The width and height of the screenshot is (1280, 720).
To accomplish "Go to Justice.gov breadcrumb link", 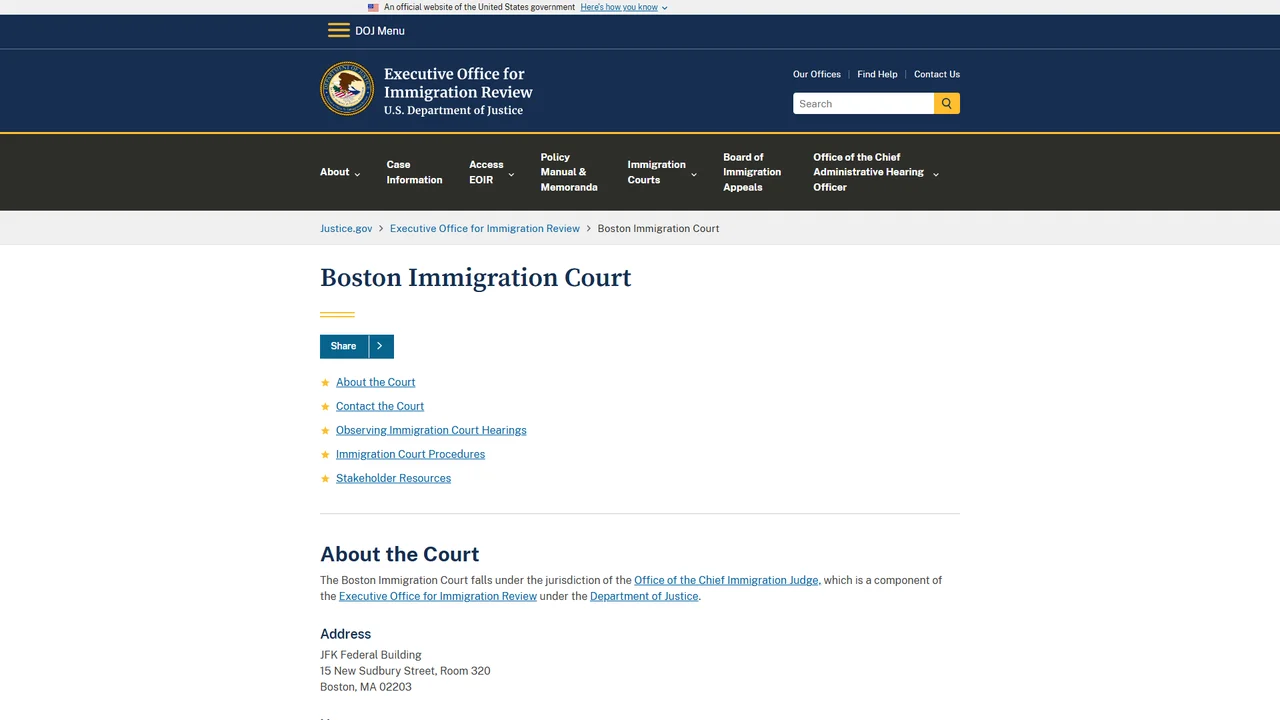I will click(346, 228).
